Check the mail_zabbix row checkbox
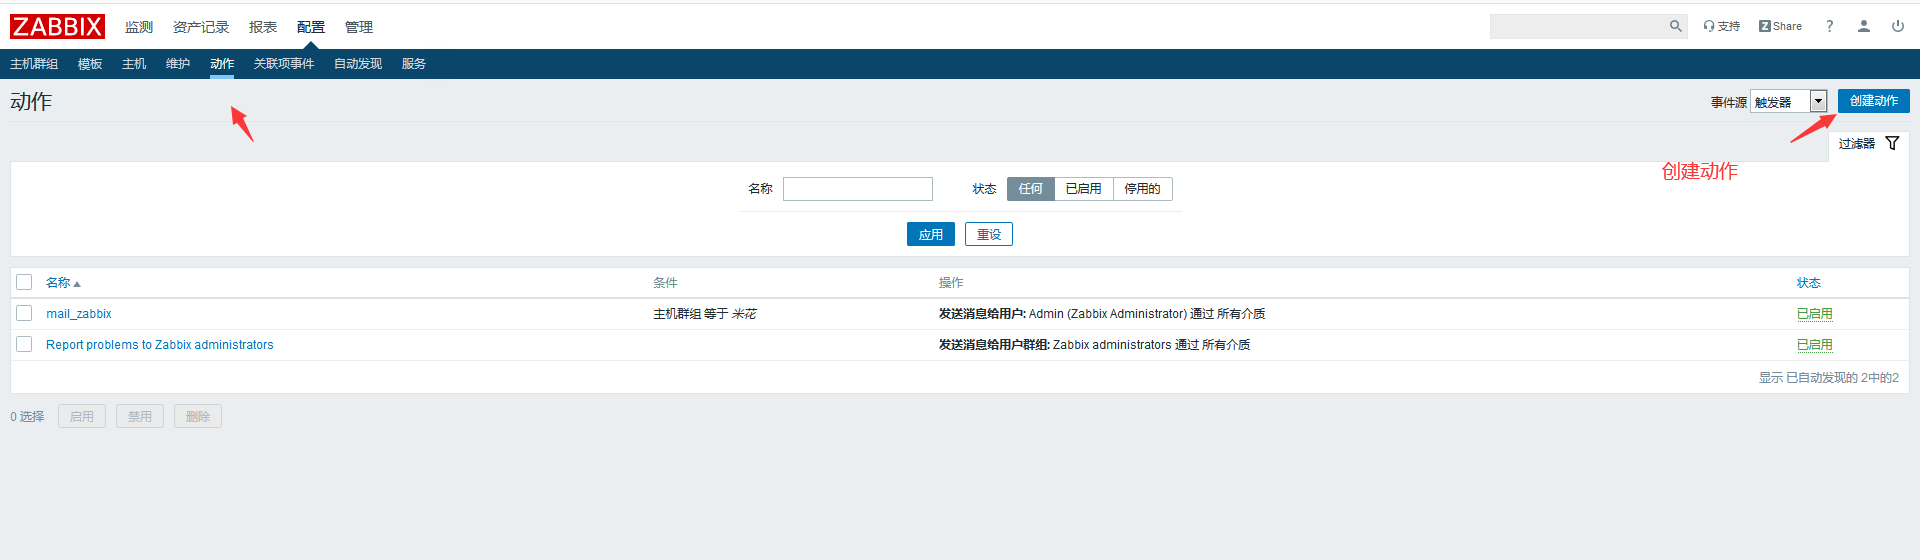 24,313
